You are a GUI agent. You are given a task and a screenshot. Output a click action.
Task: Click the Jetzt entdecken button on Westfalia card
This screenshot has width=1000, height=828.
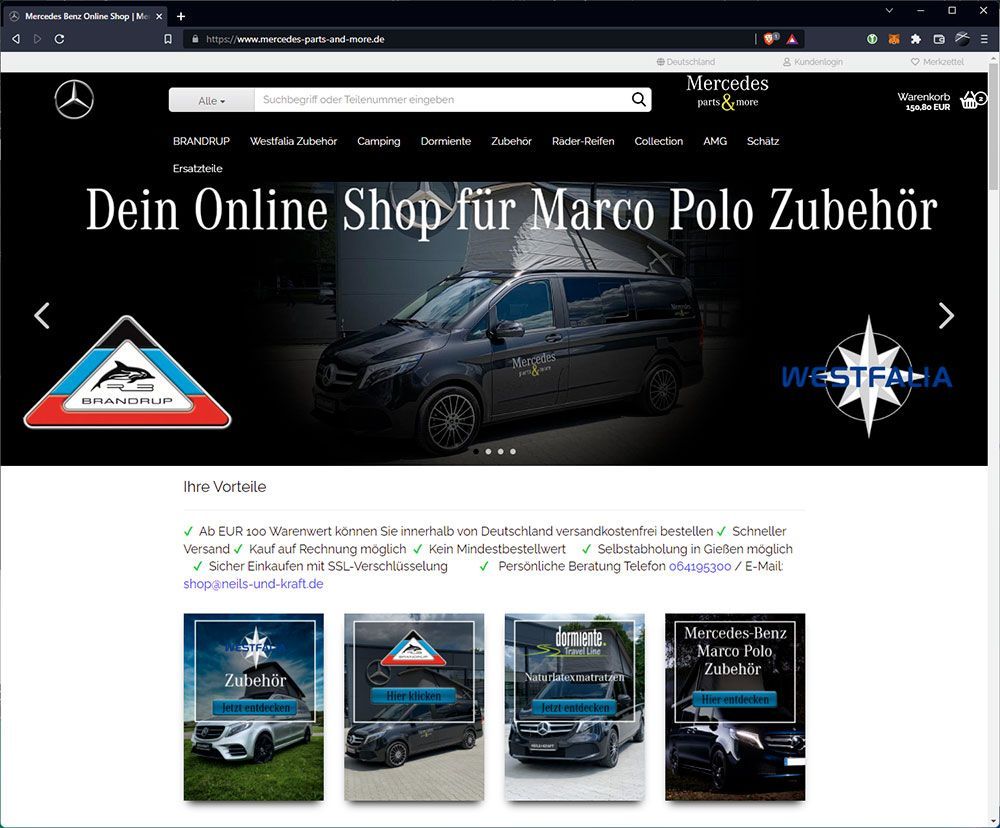click(256, 707)
